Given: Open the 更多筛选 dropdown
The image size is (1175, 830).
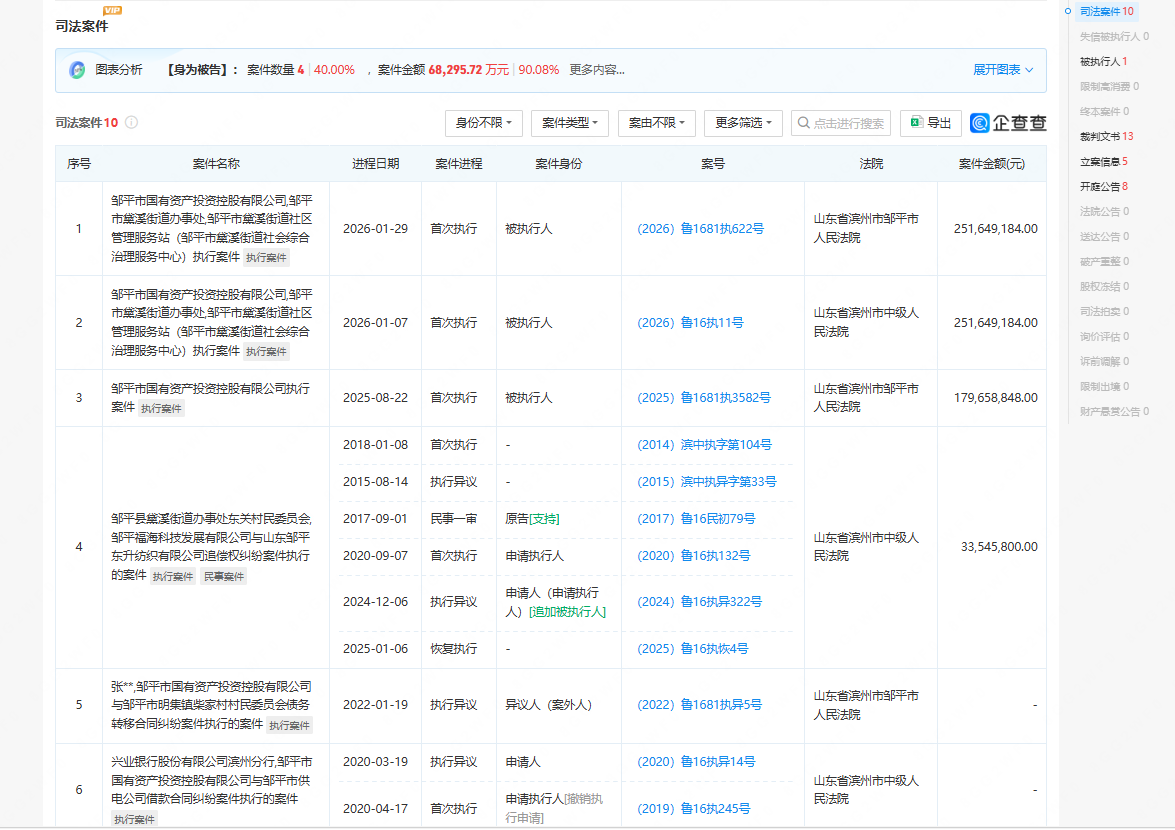Looking at the screenshot, I should point(744,123).
